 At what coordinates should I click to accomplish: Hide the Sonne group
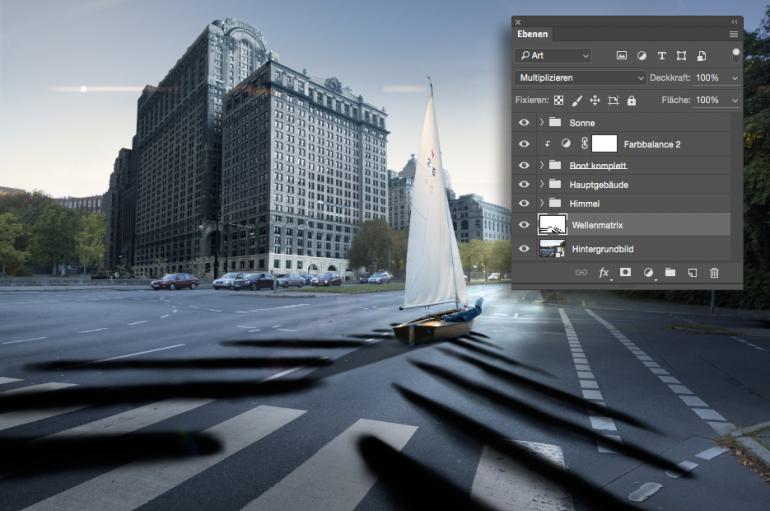pyautogui.click(x=524, y=122)
